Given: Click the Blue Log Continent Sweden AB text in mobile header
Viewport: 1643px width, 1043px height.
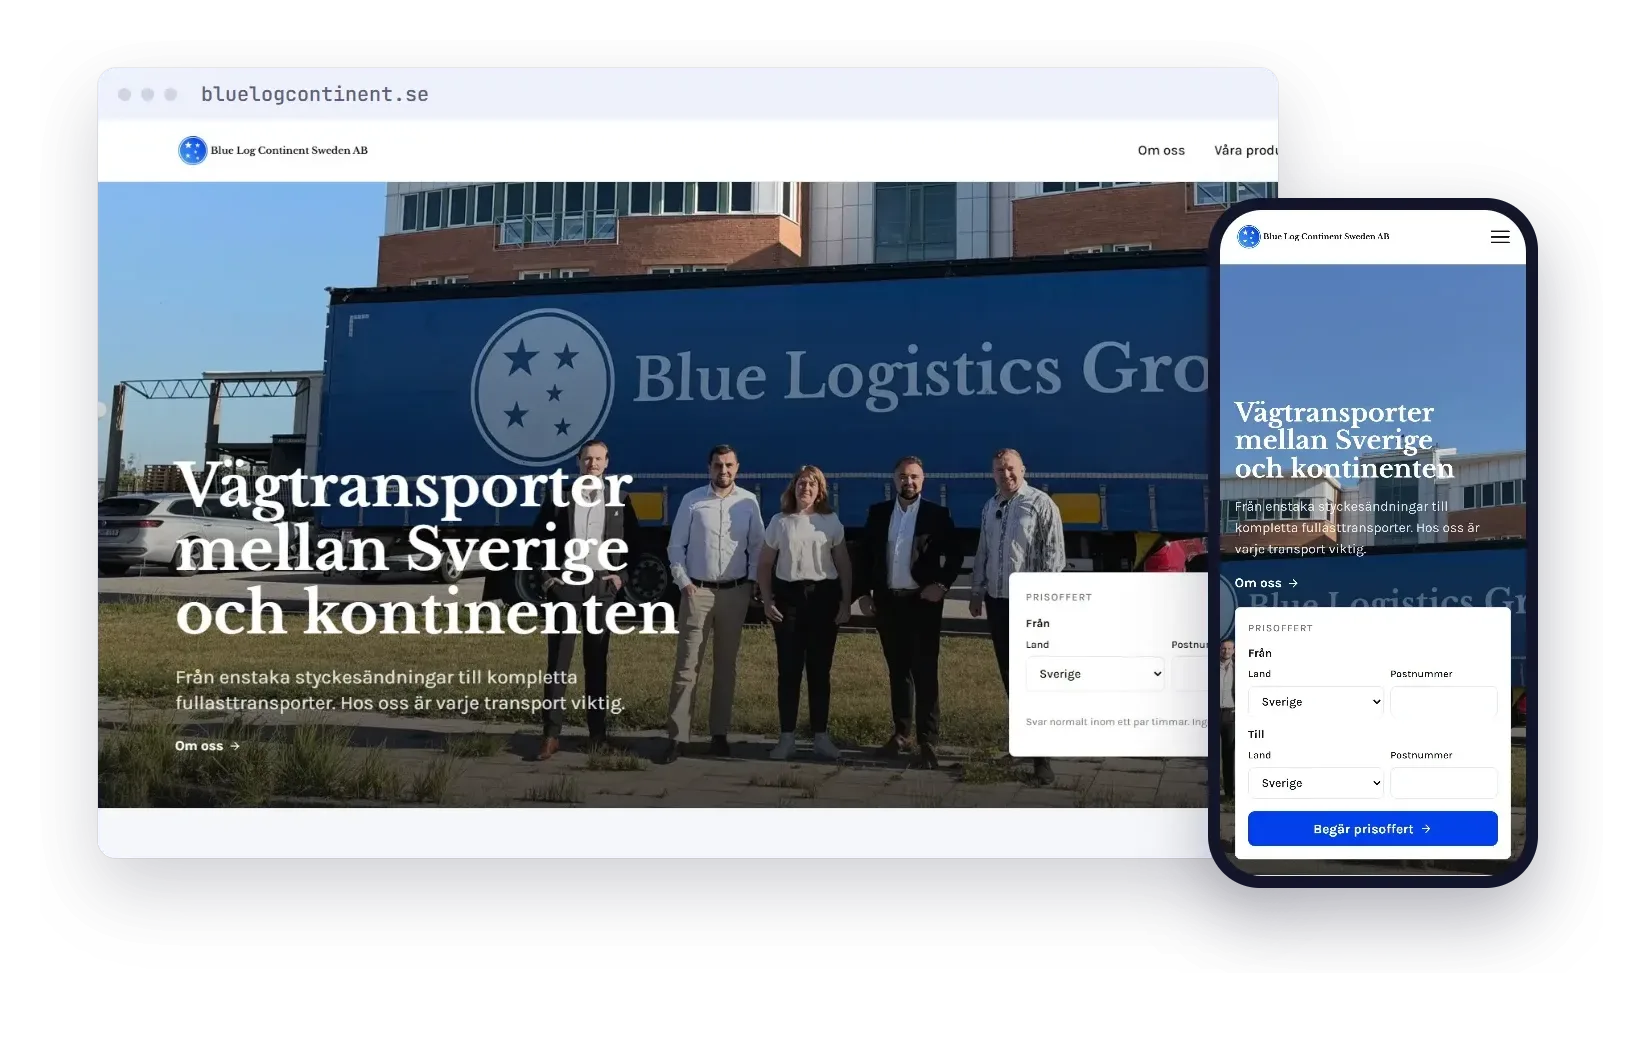Looking at the screenshot, I should pos(1326,237).
